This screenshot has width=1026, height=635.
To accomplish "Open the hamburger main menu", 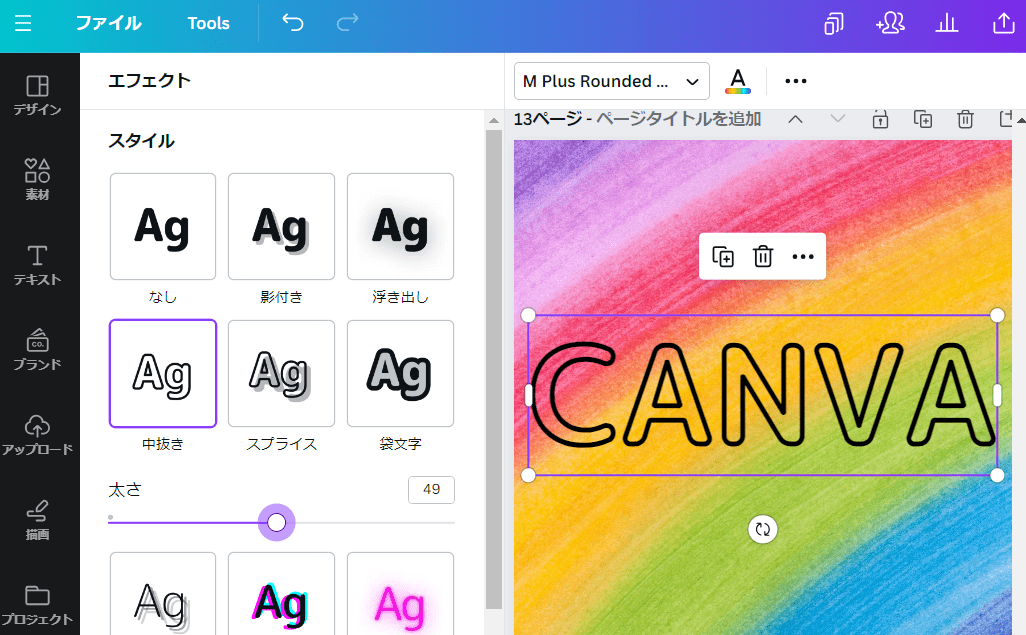I will click(x=23, y=23).
